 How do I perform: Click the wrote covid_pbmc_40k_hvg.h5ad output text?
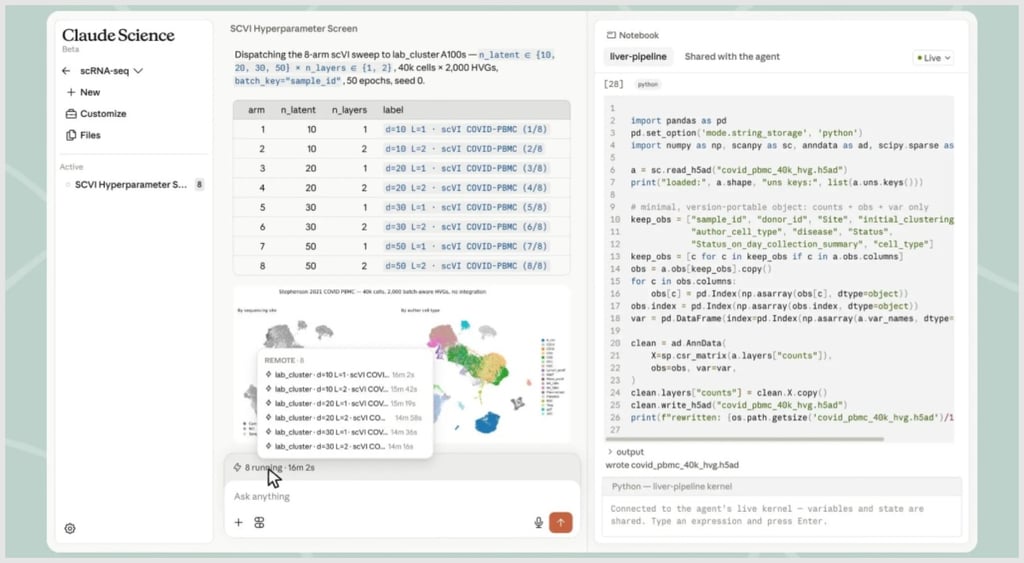point(672,465)
